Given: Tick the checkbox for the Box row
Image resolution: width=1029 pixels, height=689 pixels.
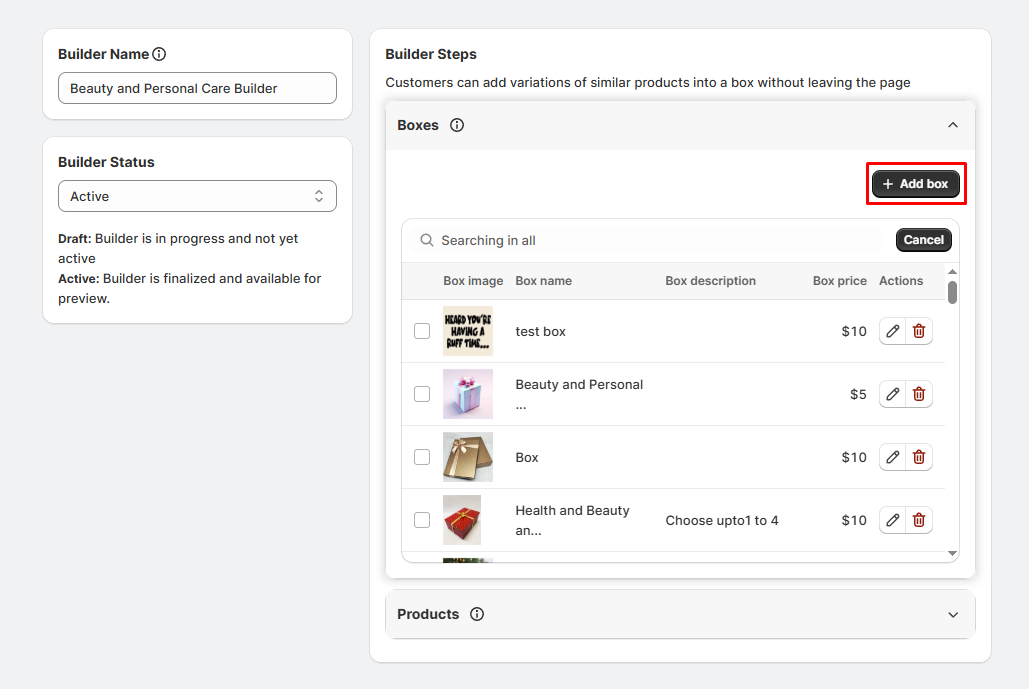Looking at the screenshot, I should point(422,457).
